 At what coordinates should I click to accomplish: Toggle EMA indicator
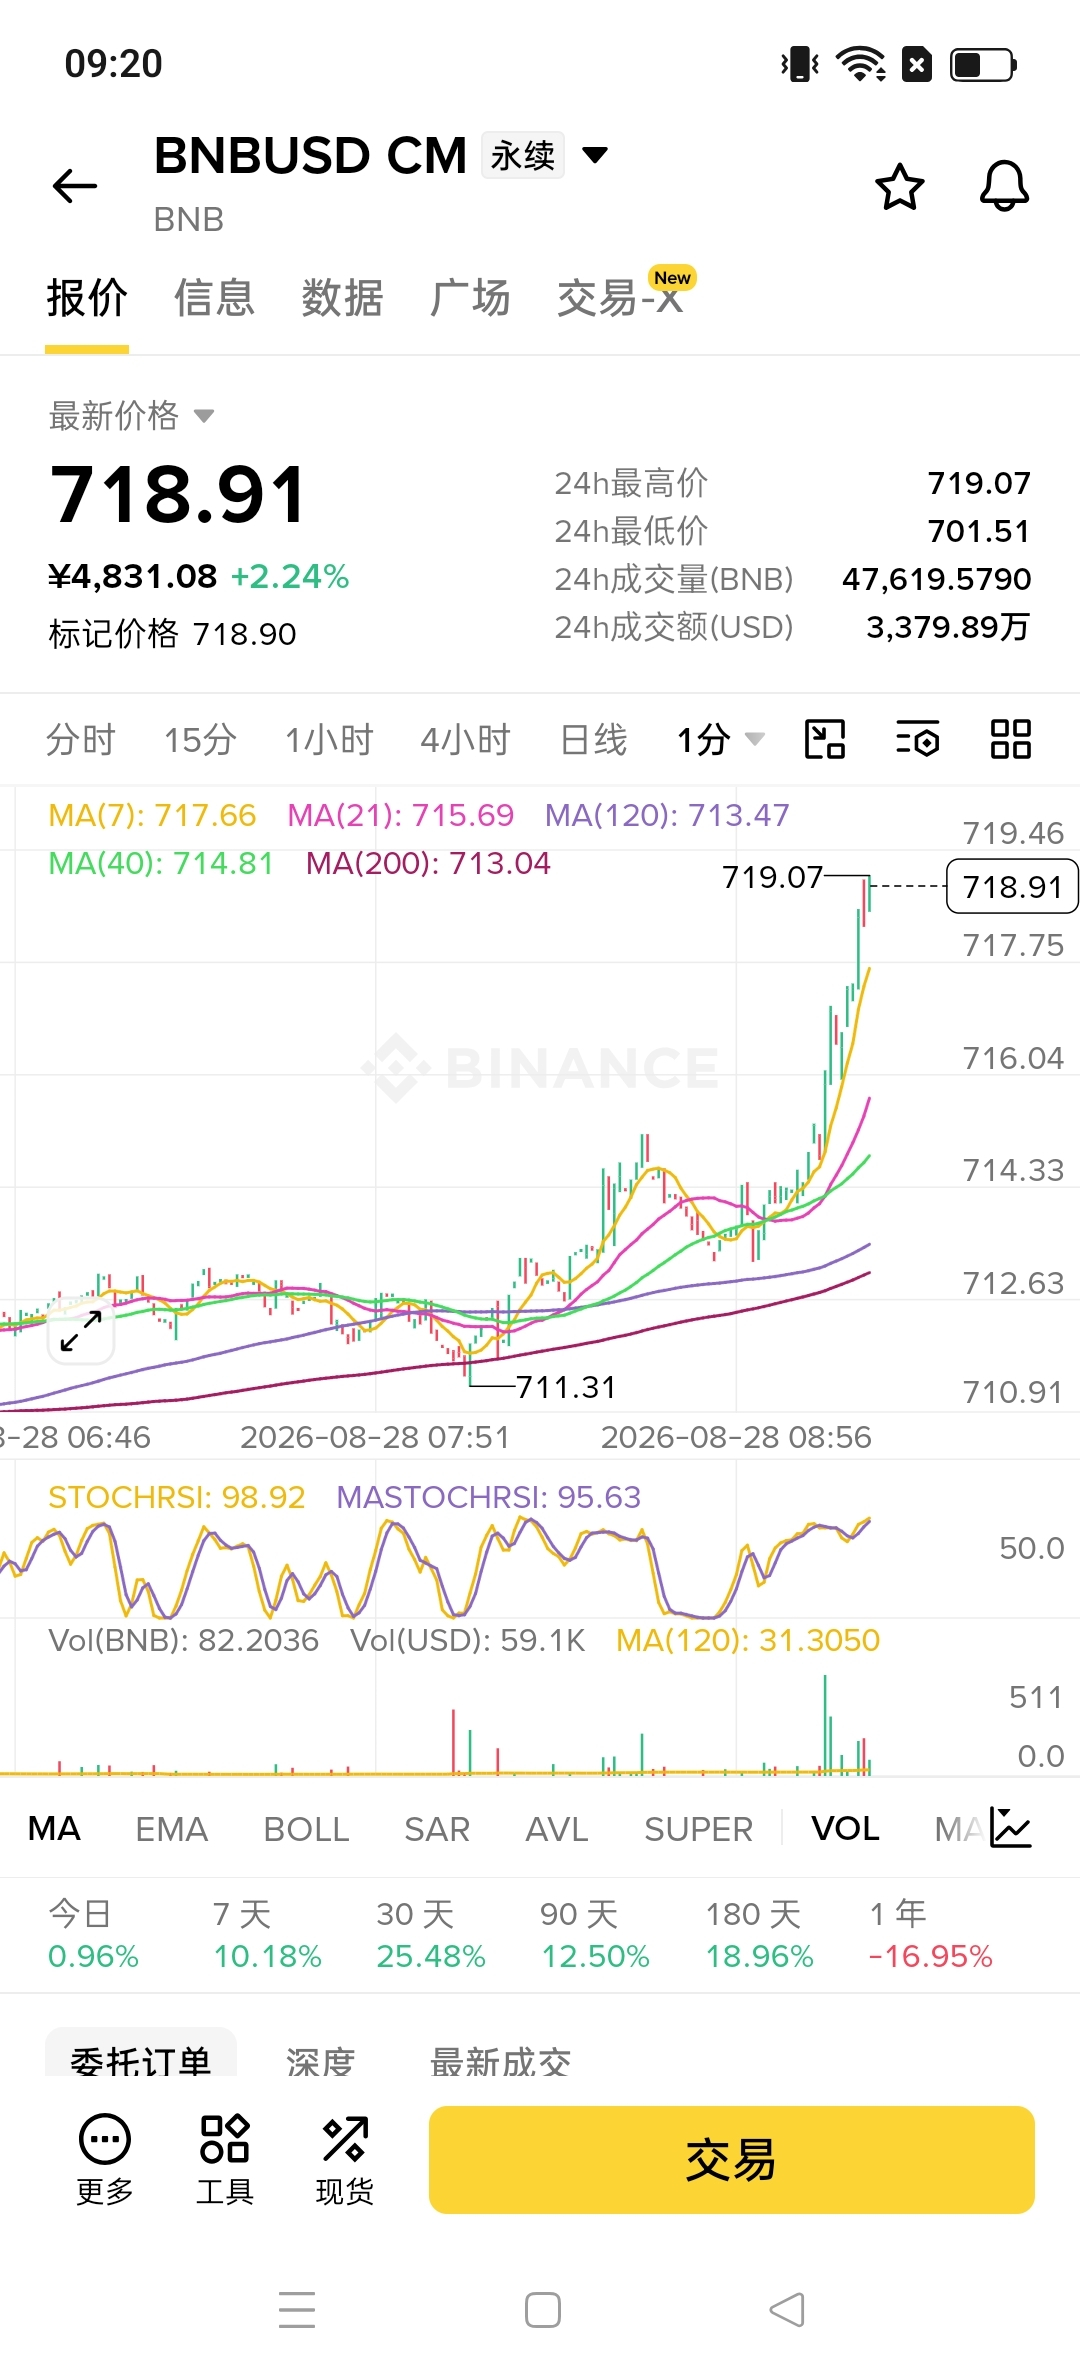coord(172,1829)
